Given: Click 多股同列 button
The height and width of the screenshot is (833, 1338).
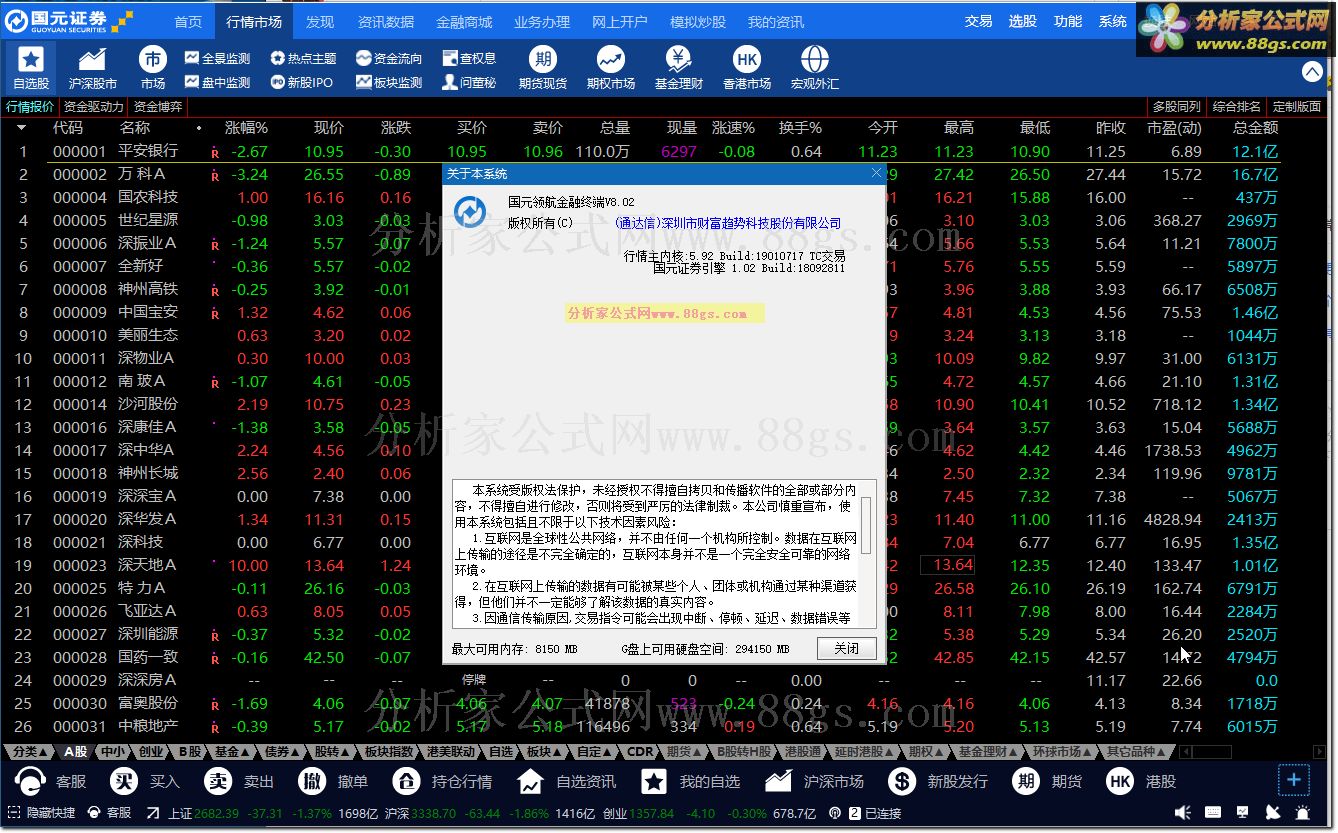Looking at the screenshot, I should tap(1176, 107).
